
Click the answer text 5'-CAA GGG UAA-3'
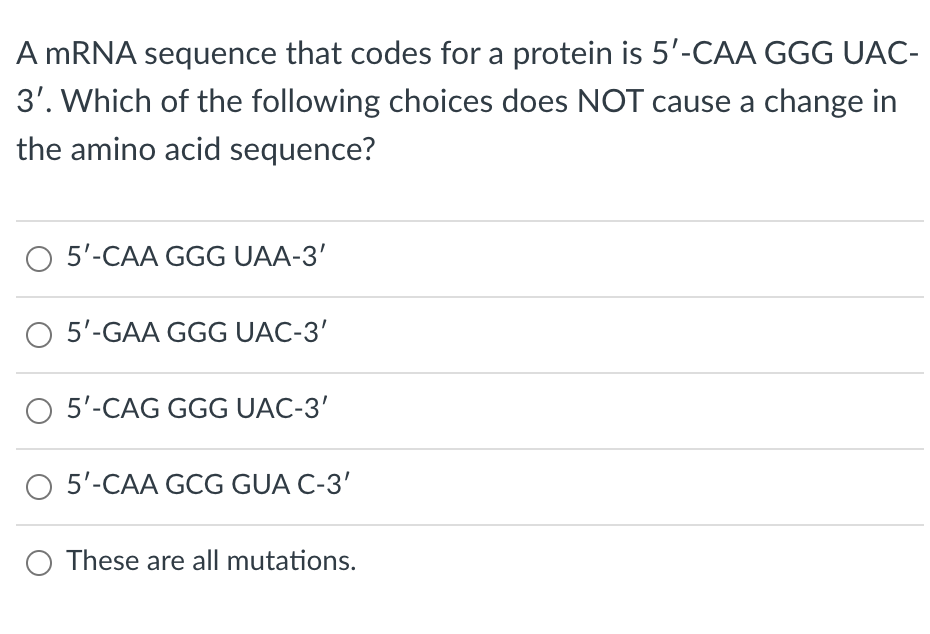pos(195,257)
